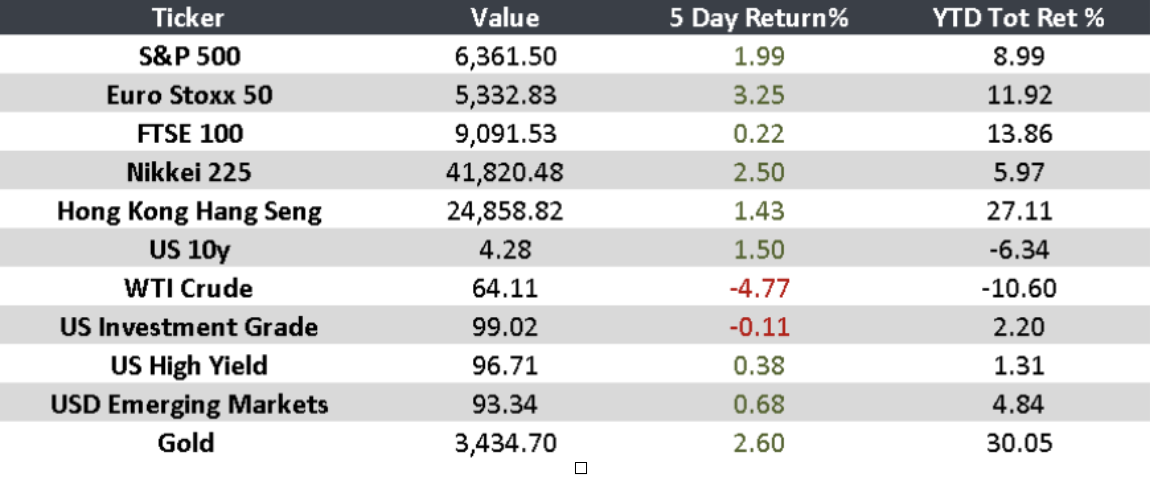The width and height of the screenshot is (1150, 478).
Task: Click the Value column header
Action: [504, 17]
